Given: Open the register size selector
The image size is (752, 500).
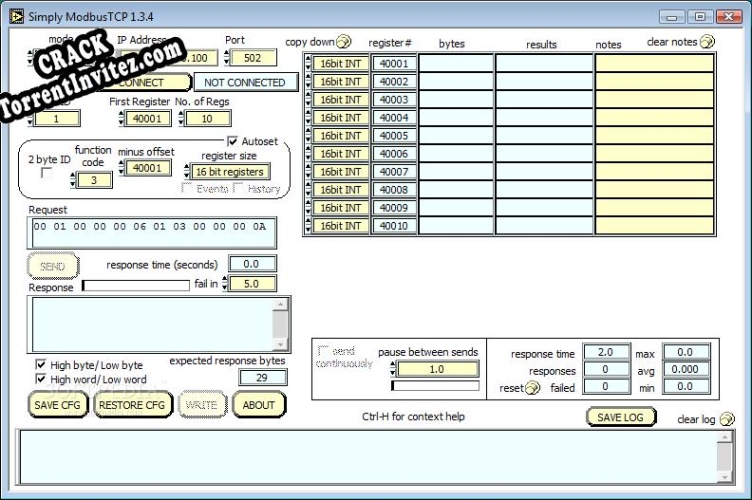Looking at the screenshot, I should [230, 172].
